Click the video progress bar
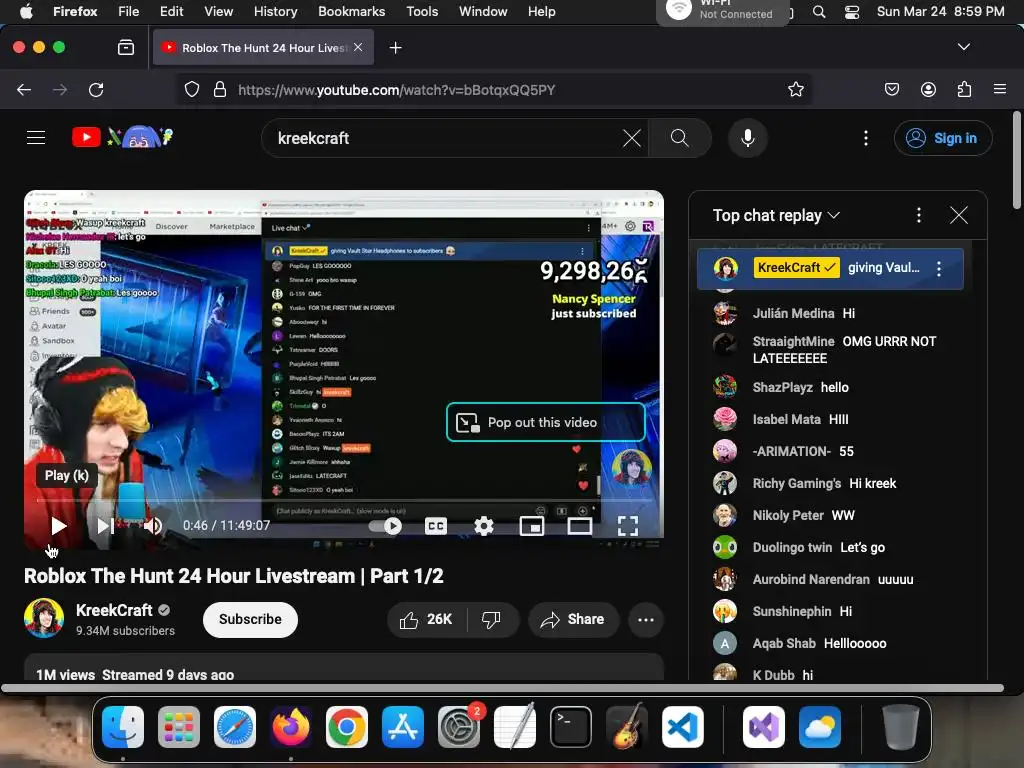The height and width of the screenshot is (768, 1024). click(344, 501)
